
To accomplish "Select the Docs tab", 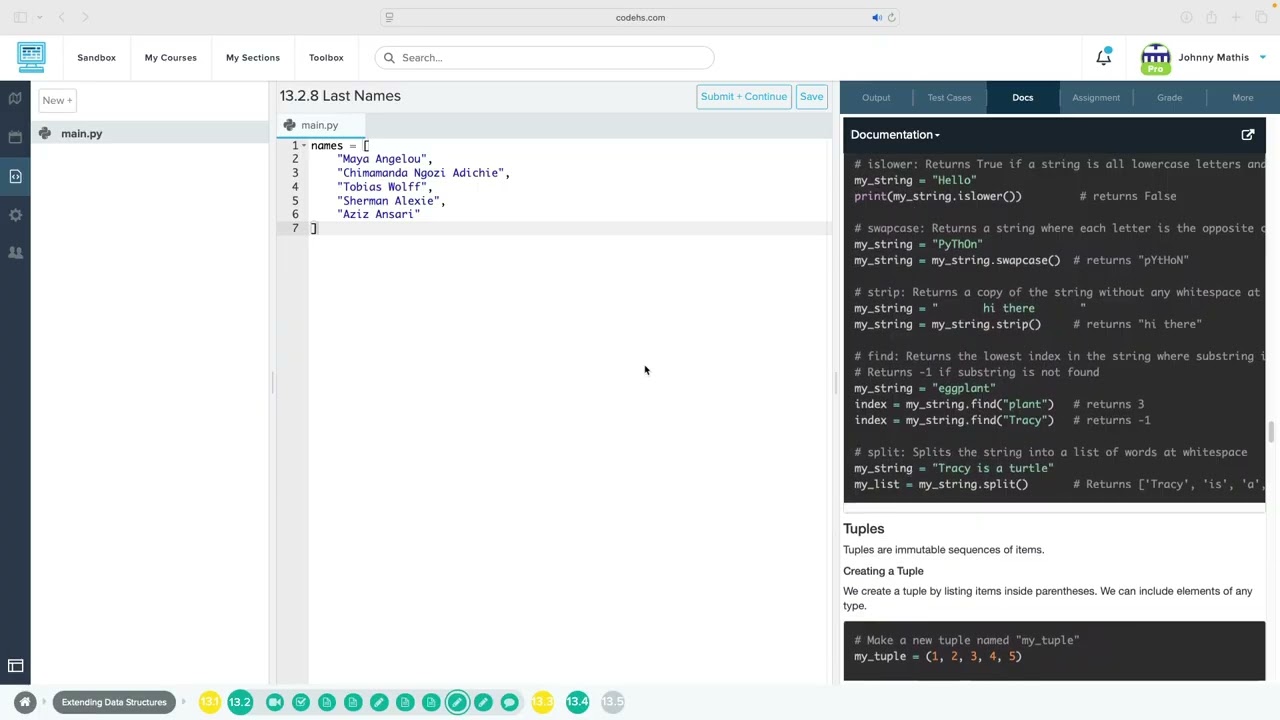I will [1022, 97].
